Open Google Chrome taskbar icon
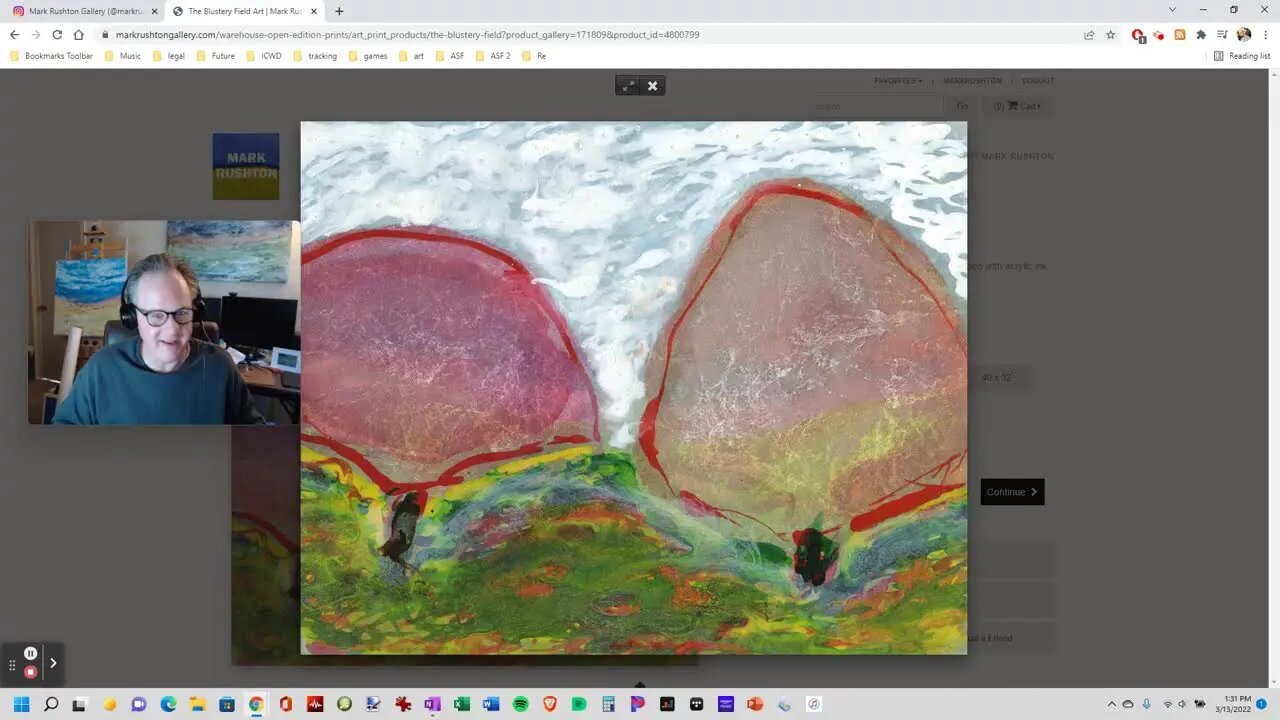 coord(256,704)
